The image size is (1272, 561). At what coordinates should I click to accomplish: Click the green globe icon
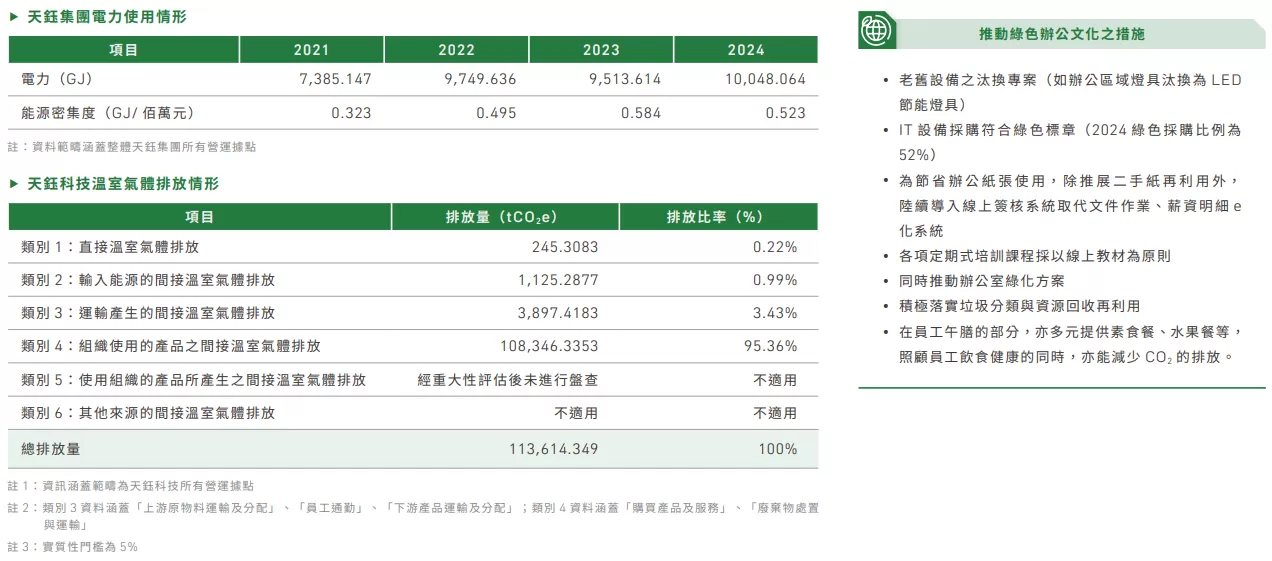click(876, 32)
